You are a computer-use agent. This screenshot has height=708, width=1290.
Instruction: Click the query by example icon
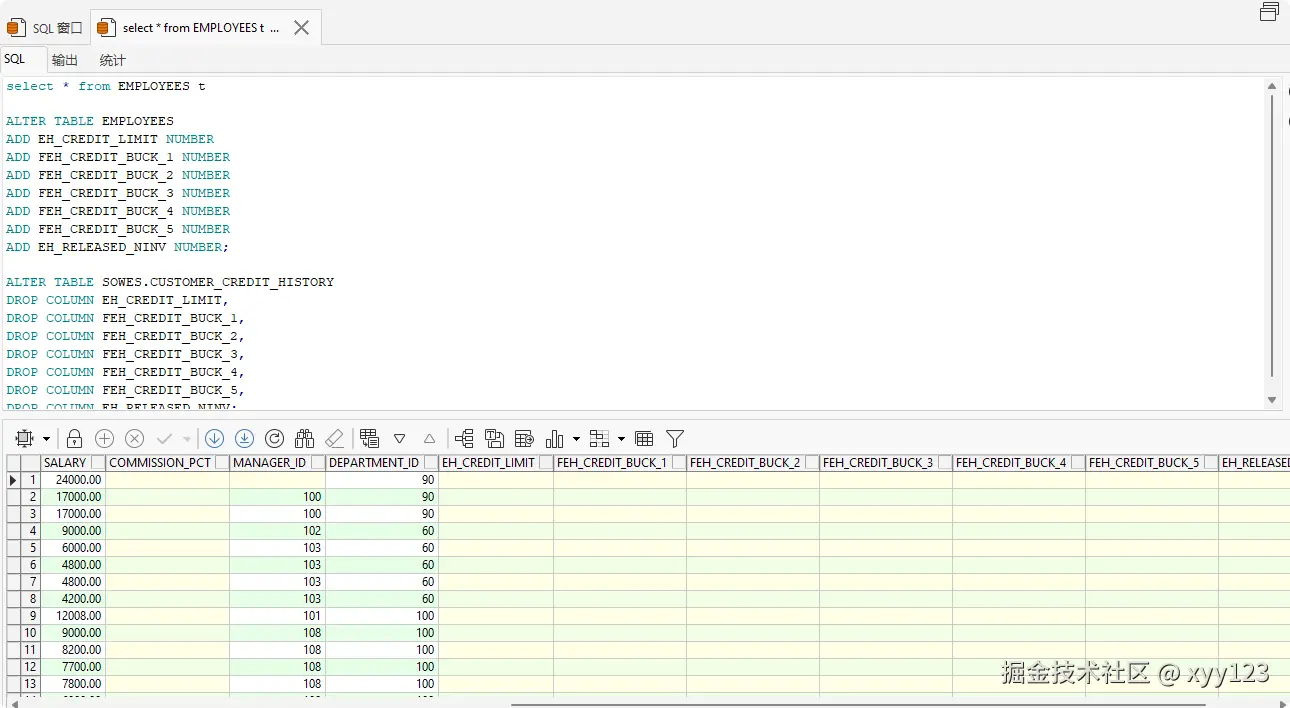coord(369,438)
